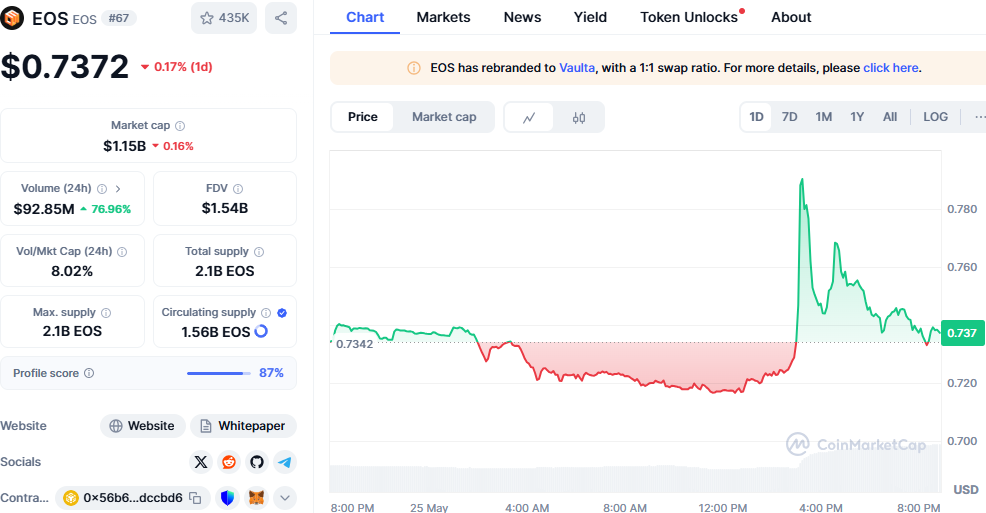The width and height of the screenshot is (986, 513).
Task: Click the 0.7342 opening price label
Action: click(354, 344)
